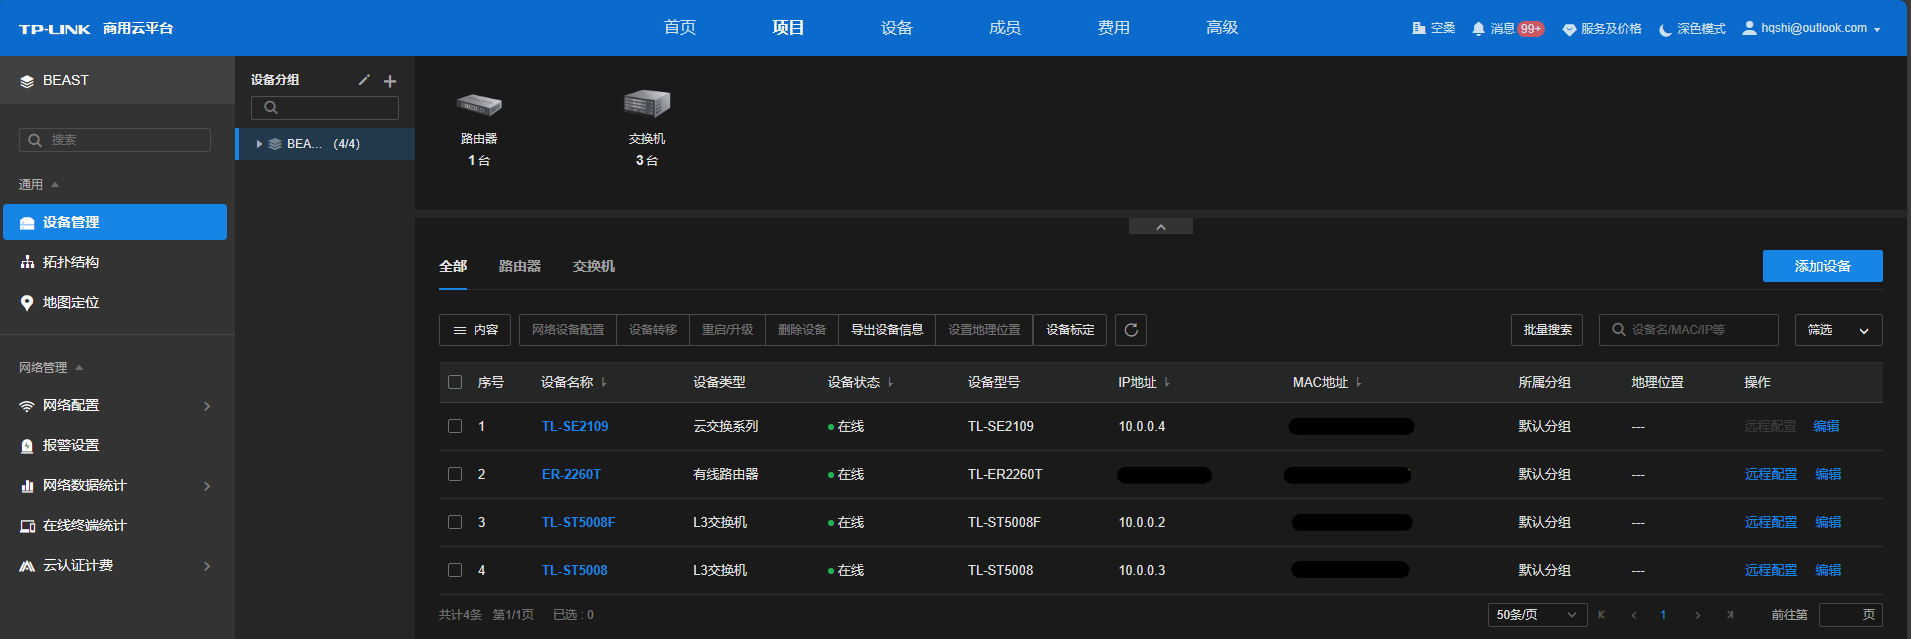Open topology structure in sidebar
Viewport: 1911px width, 639px height.
point(71,262)
